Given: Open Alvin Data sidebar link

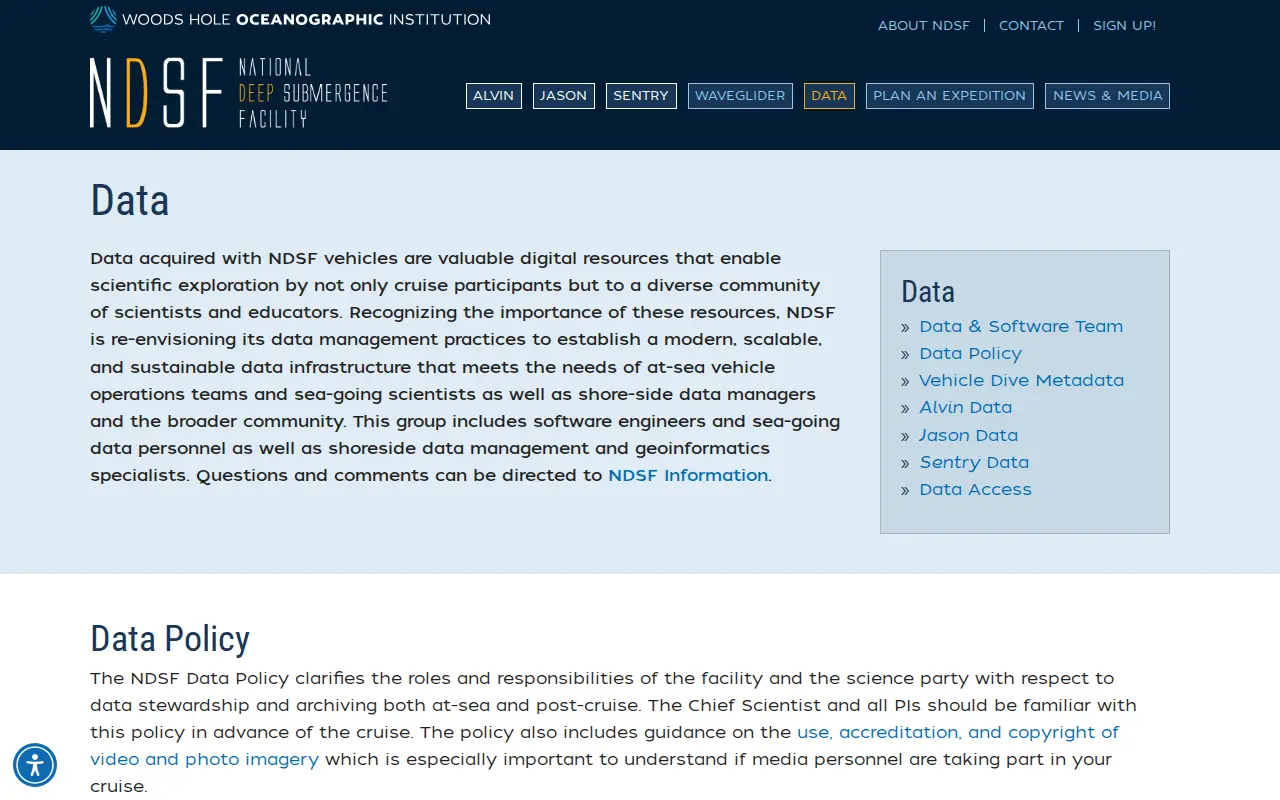Looking at the screenshot, I should pyautogui.click(x=965, y=407).
